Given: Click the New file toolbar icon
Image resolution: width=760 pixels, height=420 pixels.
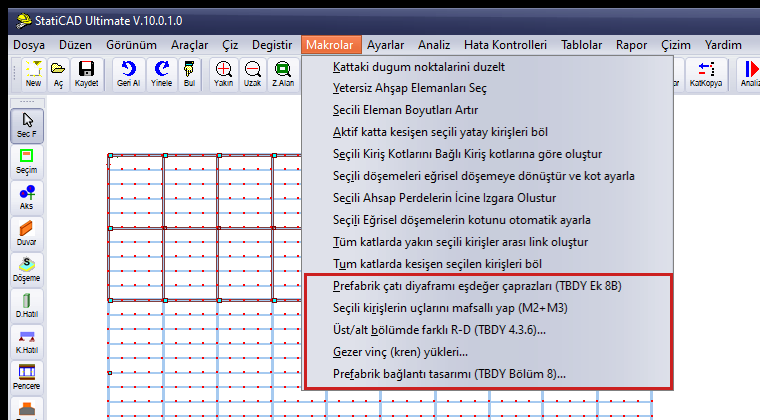Looking at the screenshot, I should (33, 74).
